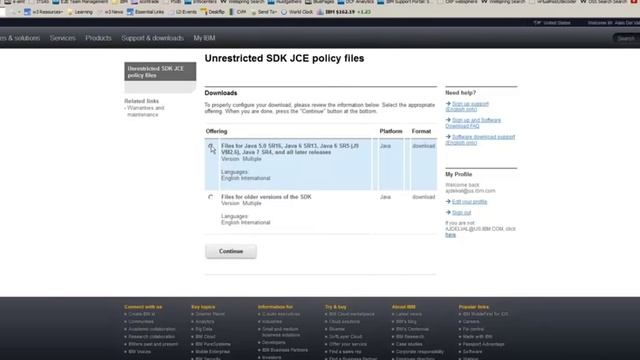Click the arrow icon beside Edit your profile
Viewport: 640px width, 360px height.
(448, 202)
